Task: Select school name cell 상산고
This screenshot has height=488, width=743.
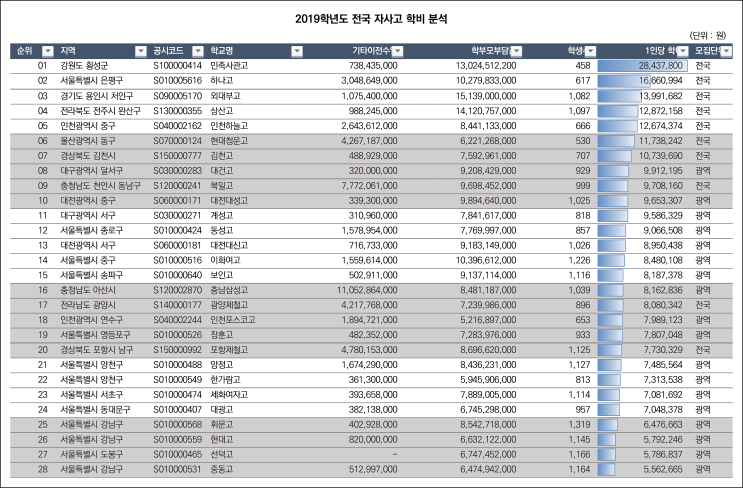Action: [222, 111]
